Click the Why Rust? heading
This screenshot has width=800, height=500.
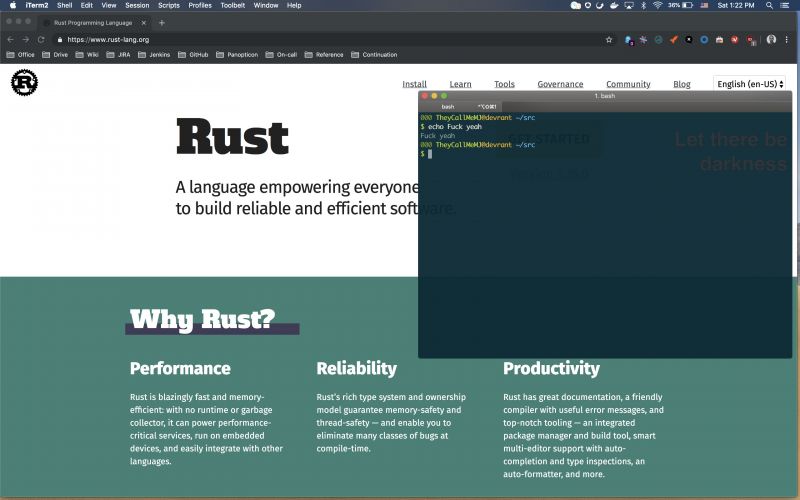[x=203, y=319]
